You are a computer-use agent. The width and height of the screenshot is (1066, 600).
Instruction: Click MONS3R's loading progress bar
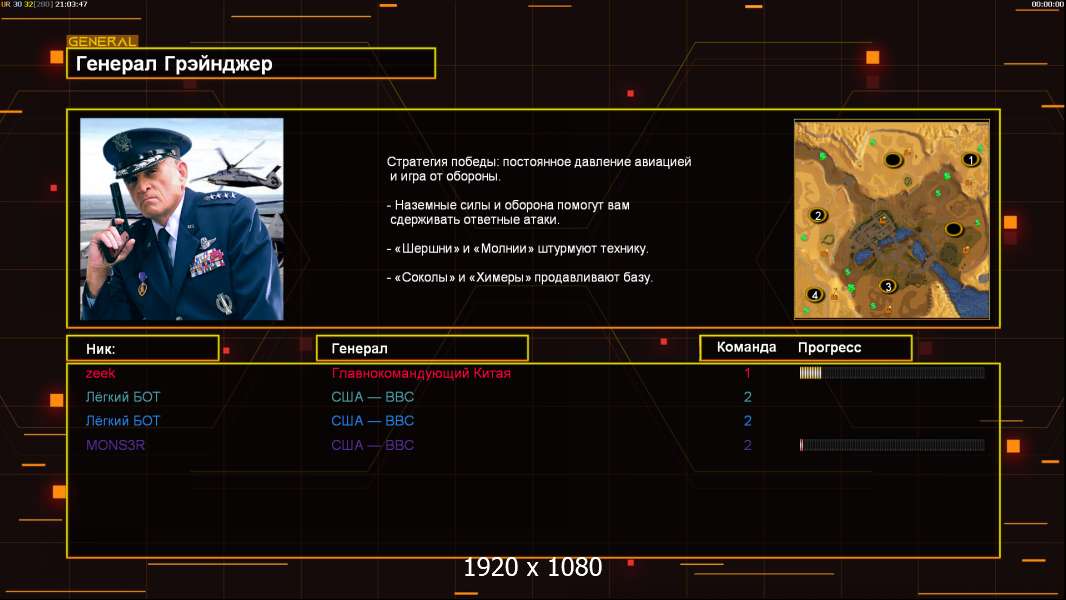(892, 445)
